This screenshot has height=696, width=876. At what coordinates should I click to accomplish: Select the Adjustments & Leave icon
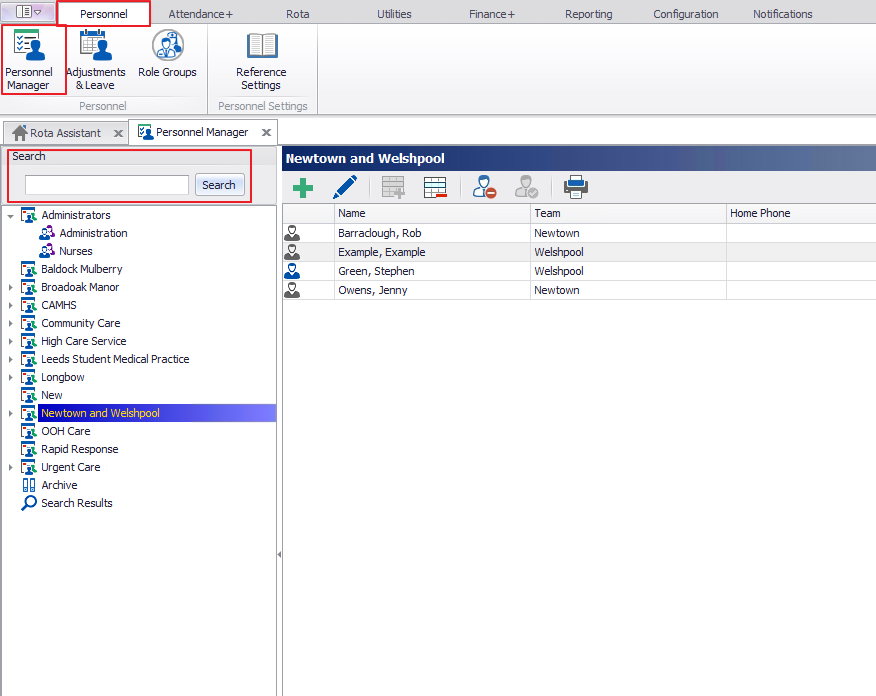95,57
